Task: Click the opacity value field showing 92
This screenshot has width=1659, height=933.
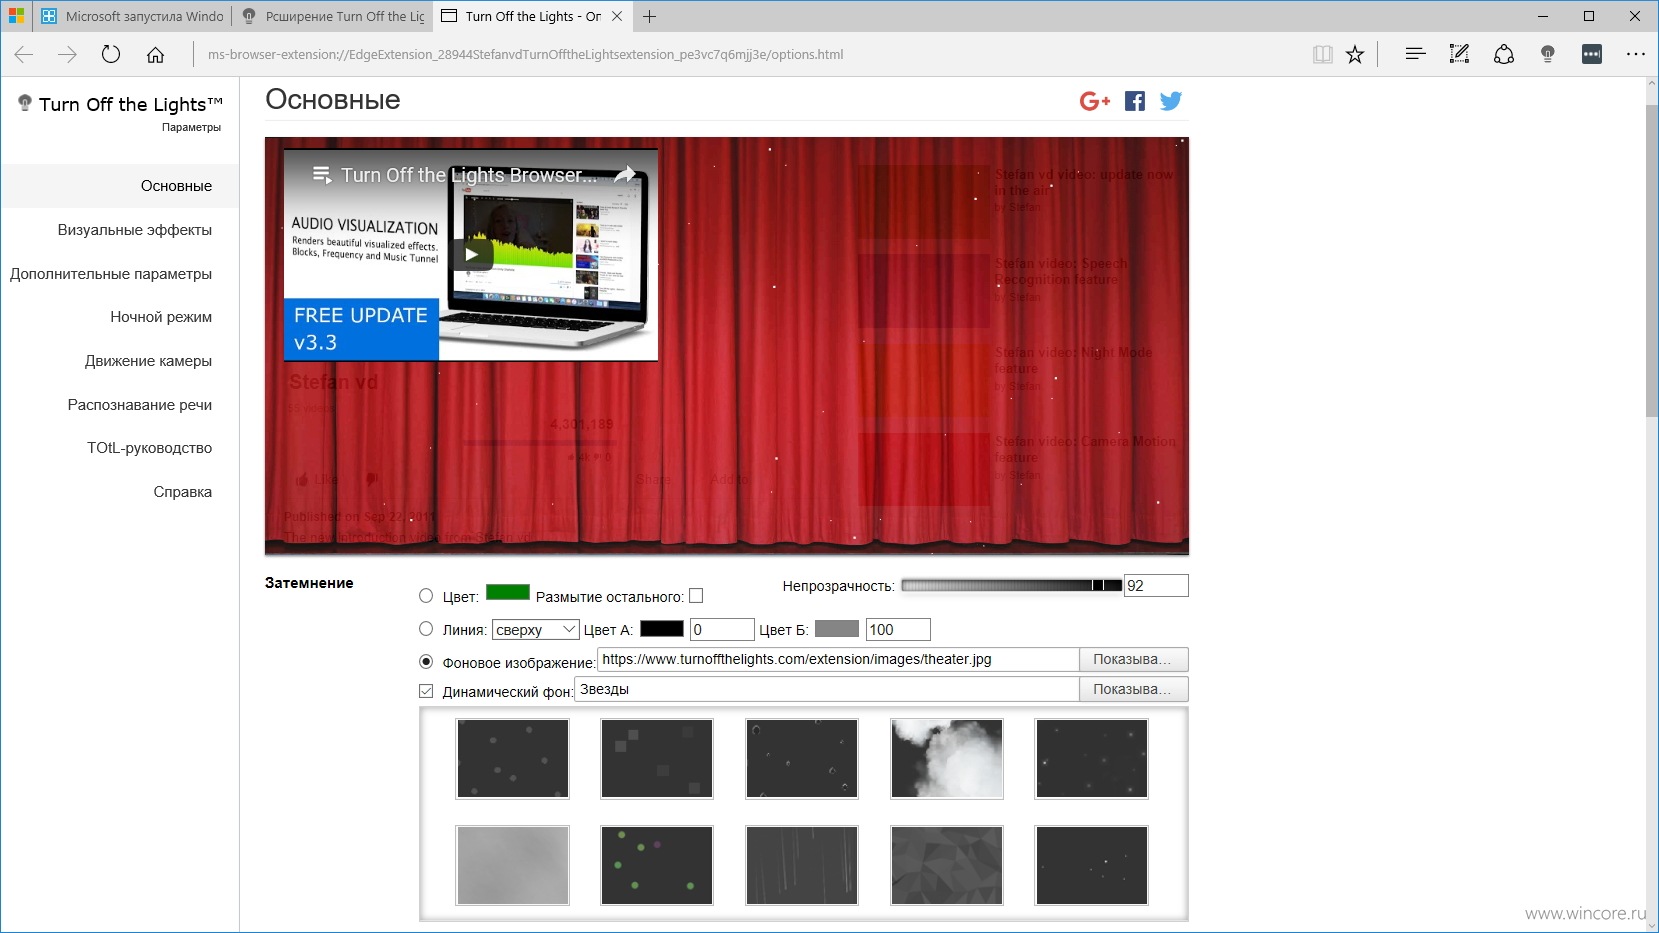Action: pos(1156,586)
